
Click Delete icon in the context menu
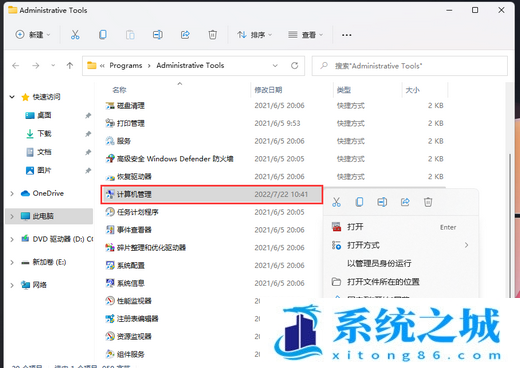coord(428,202)
